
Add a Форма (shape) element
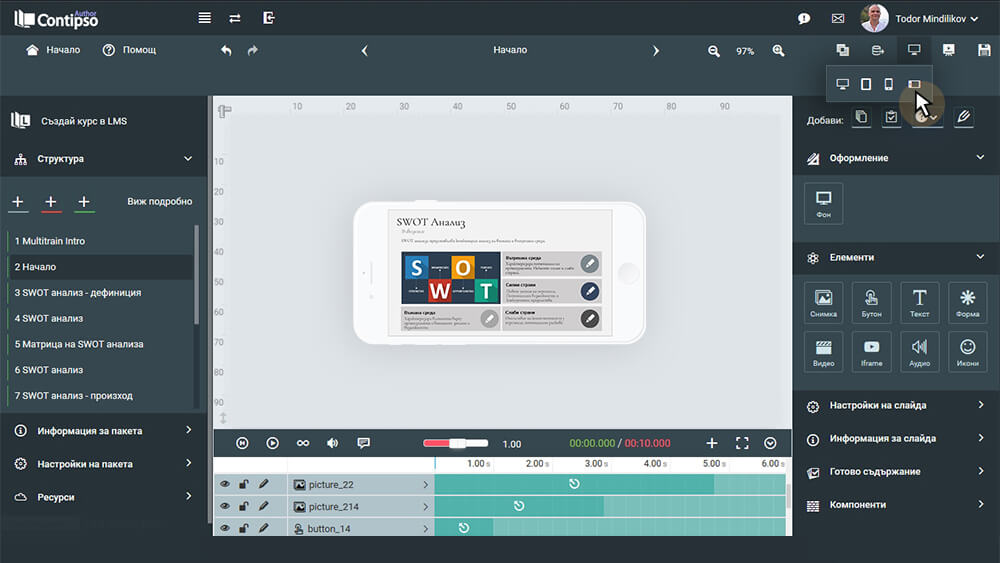(967, 302)
